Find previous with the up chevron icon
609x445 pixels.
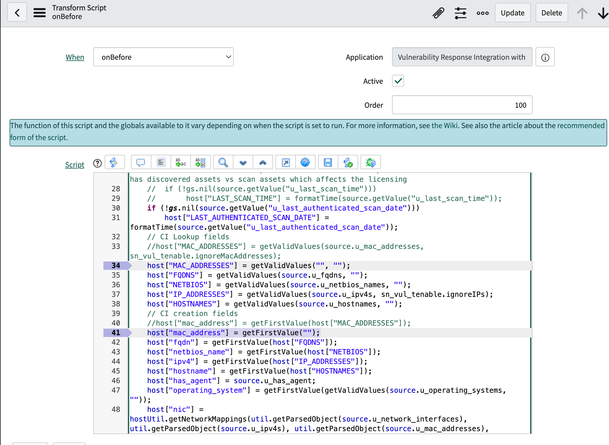tap(263, 162)
